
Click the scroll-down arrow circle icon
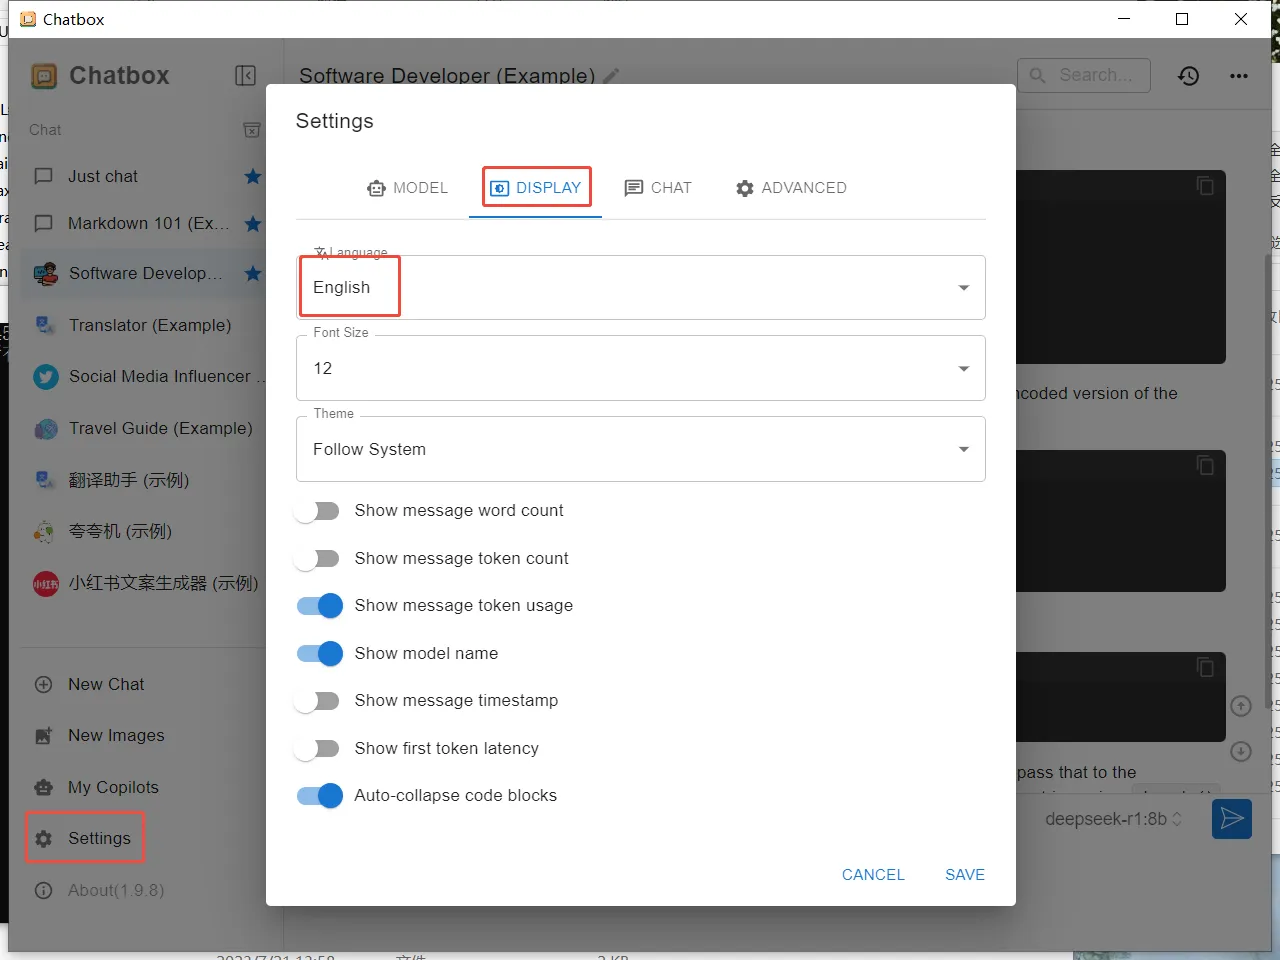tap(1241, 751)
